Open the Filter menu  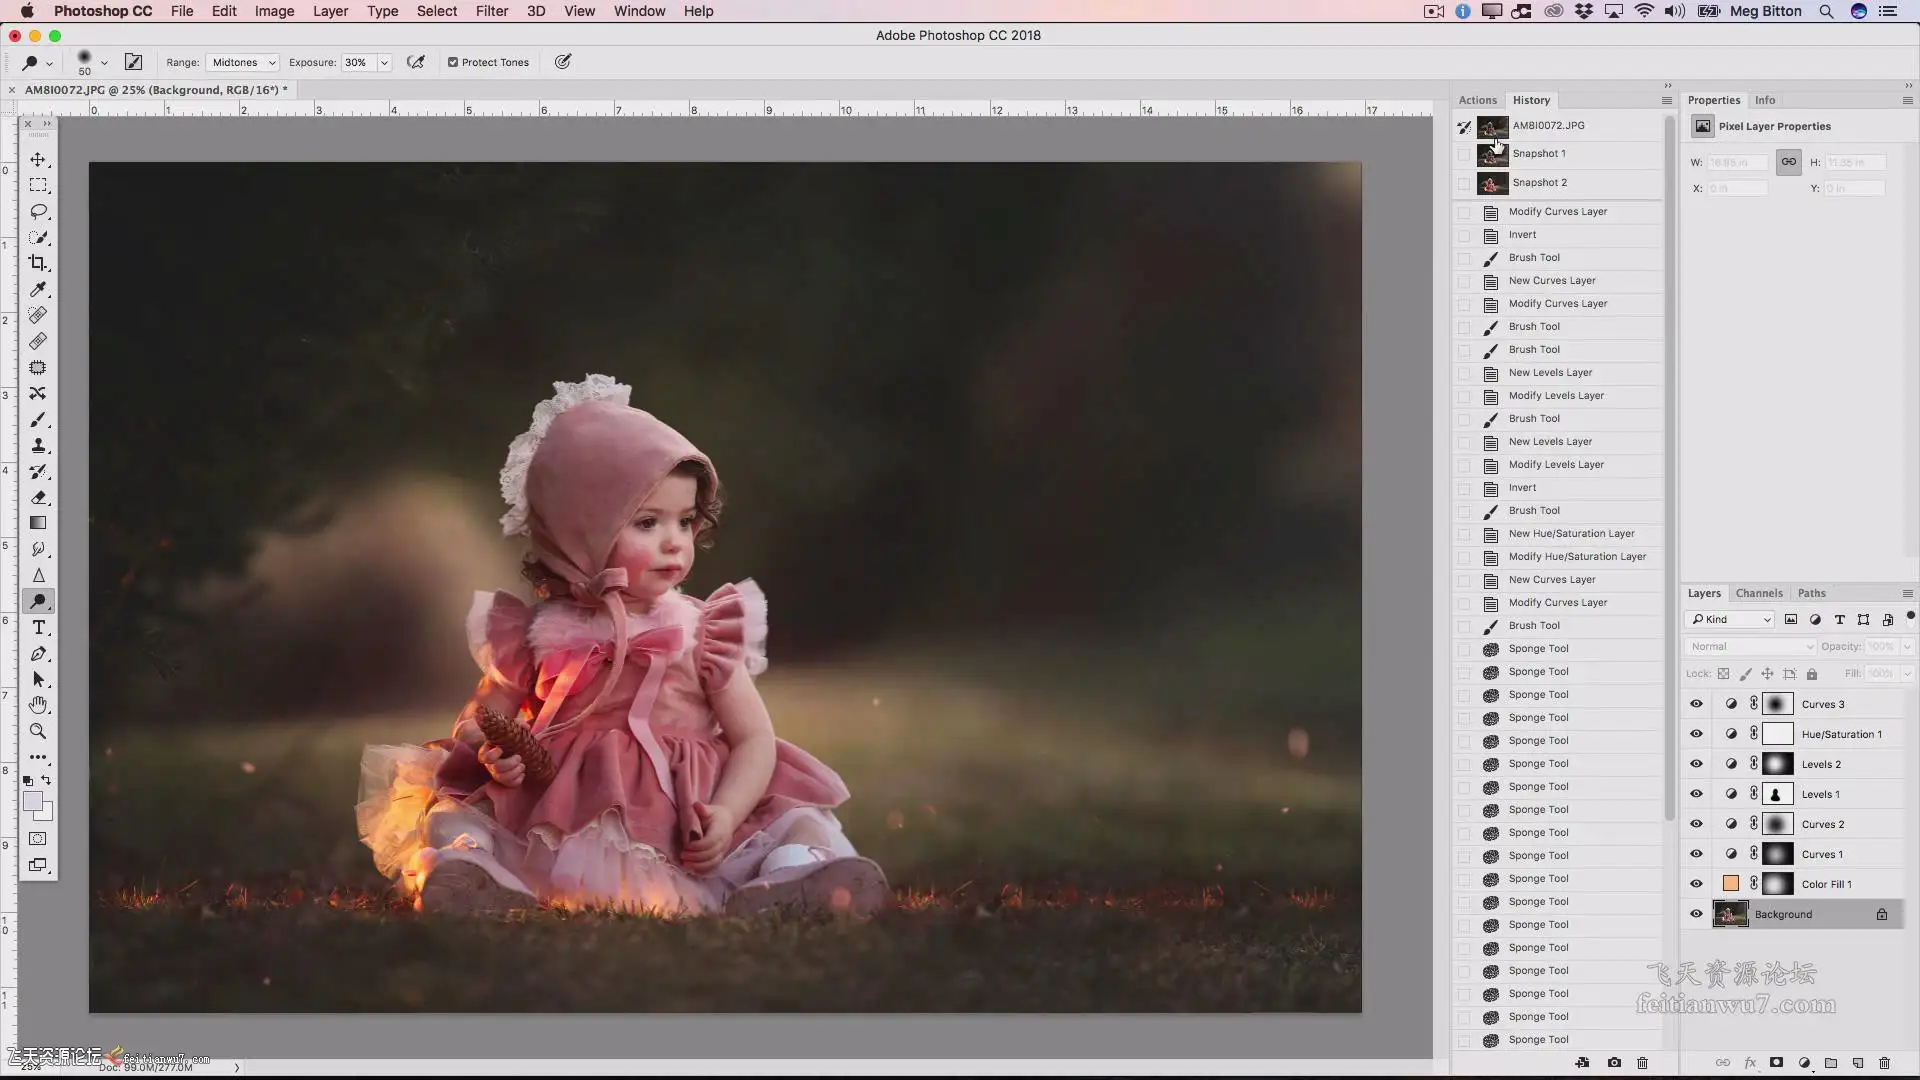click(491, 11)
